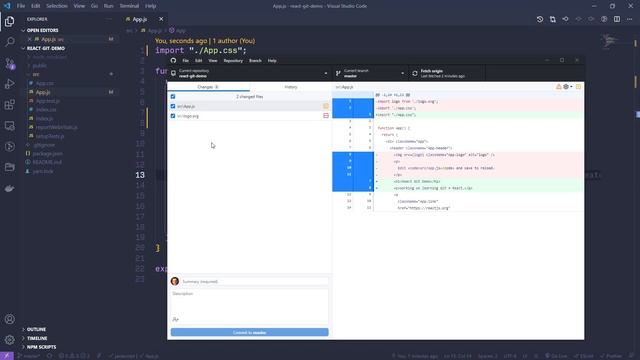Click deleted status icon for src/logo.svg

click(326, 116)
